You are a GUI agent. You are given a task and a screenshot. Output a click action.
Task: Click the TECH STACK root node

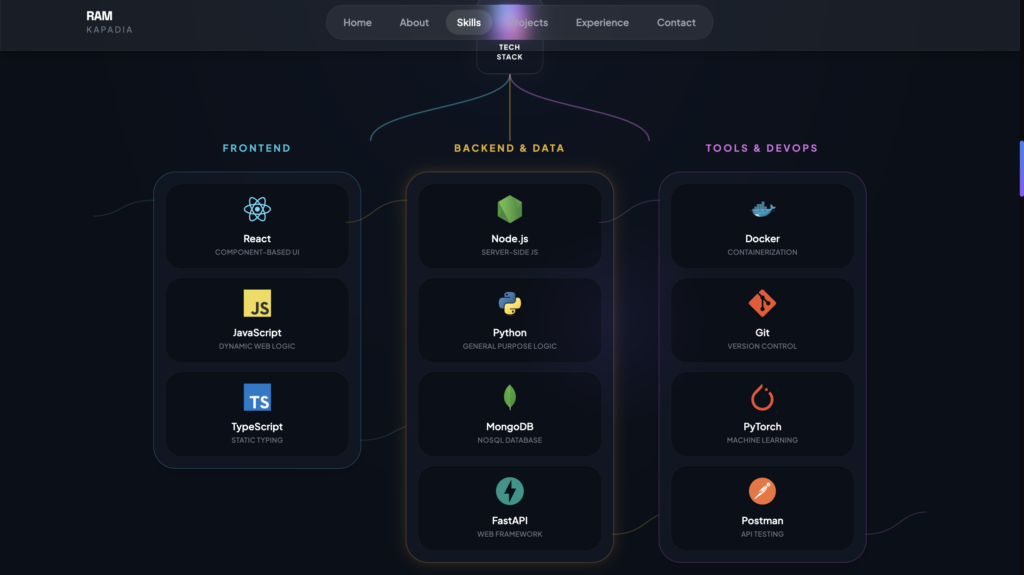[x=509, y=52]
